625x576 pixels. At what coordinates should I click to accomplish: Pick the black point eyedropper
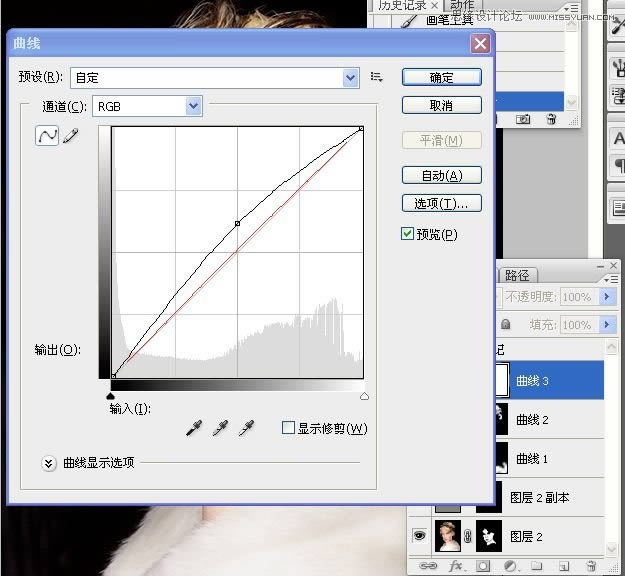coord(196,429)
